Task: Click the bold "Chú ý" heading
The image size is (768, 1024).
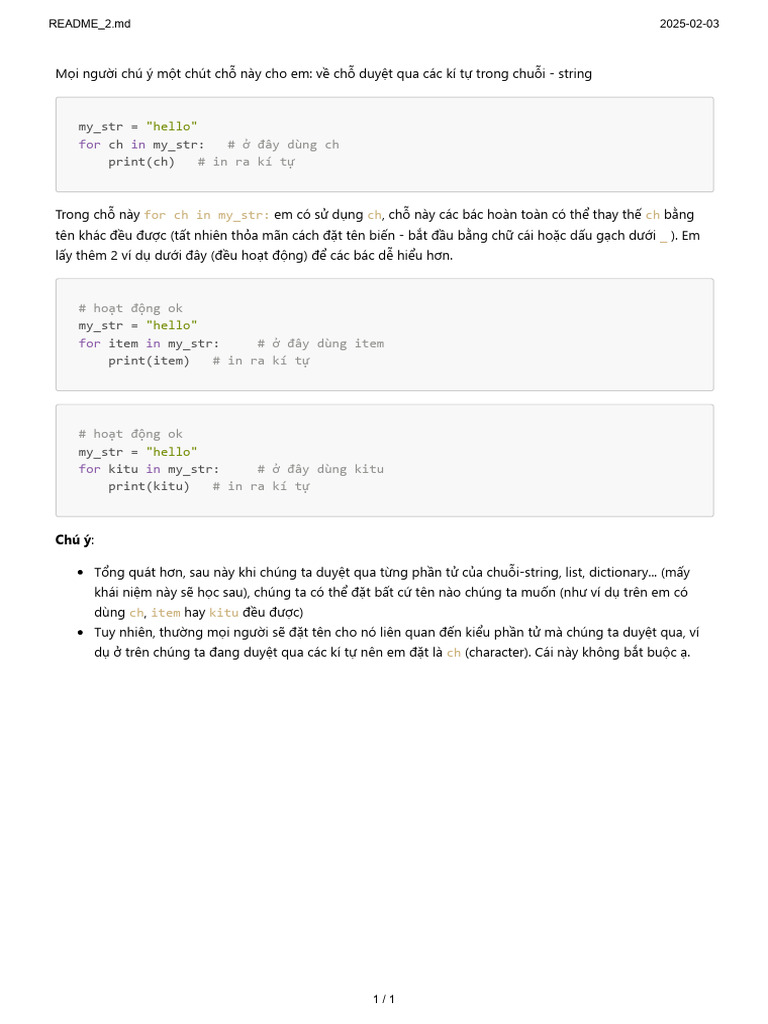Action: point(73,540)
